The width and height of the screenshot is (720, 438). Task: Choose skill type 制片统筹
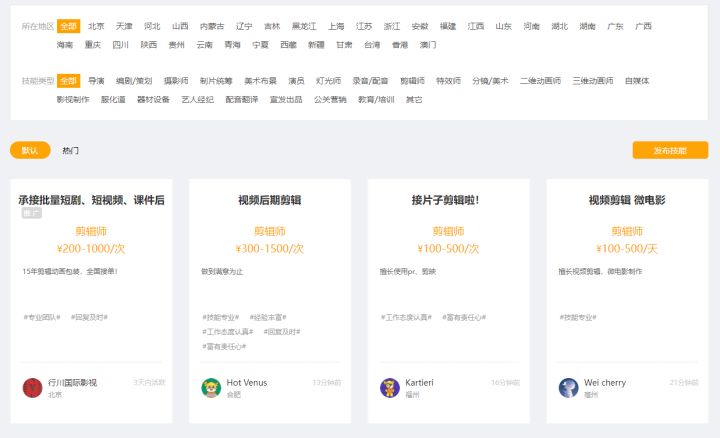coord(216,81)
